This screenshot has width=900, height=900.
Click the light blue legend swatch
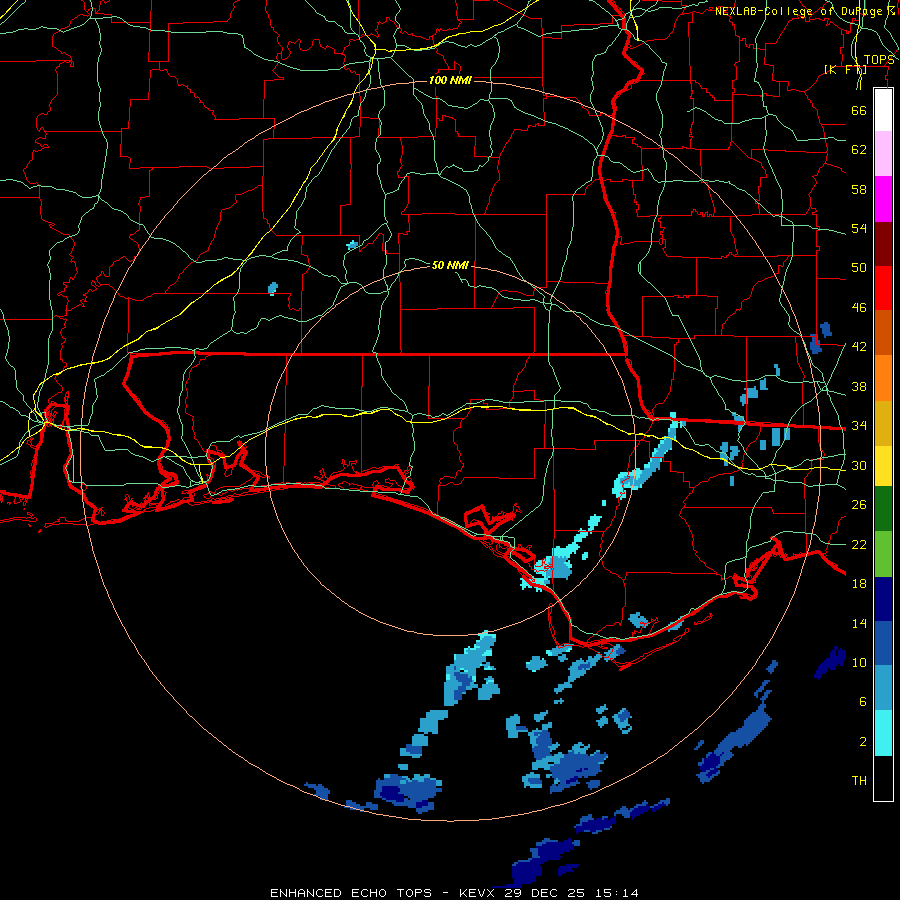(x=883, y=688)
